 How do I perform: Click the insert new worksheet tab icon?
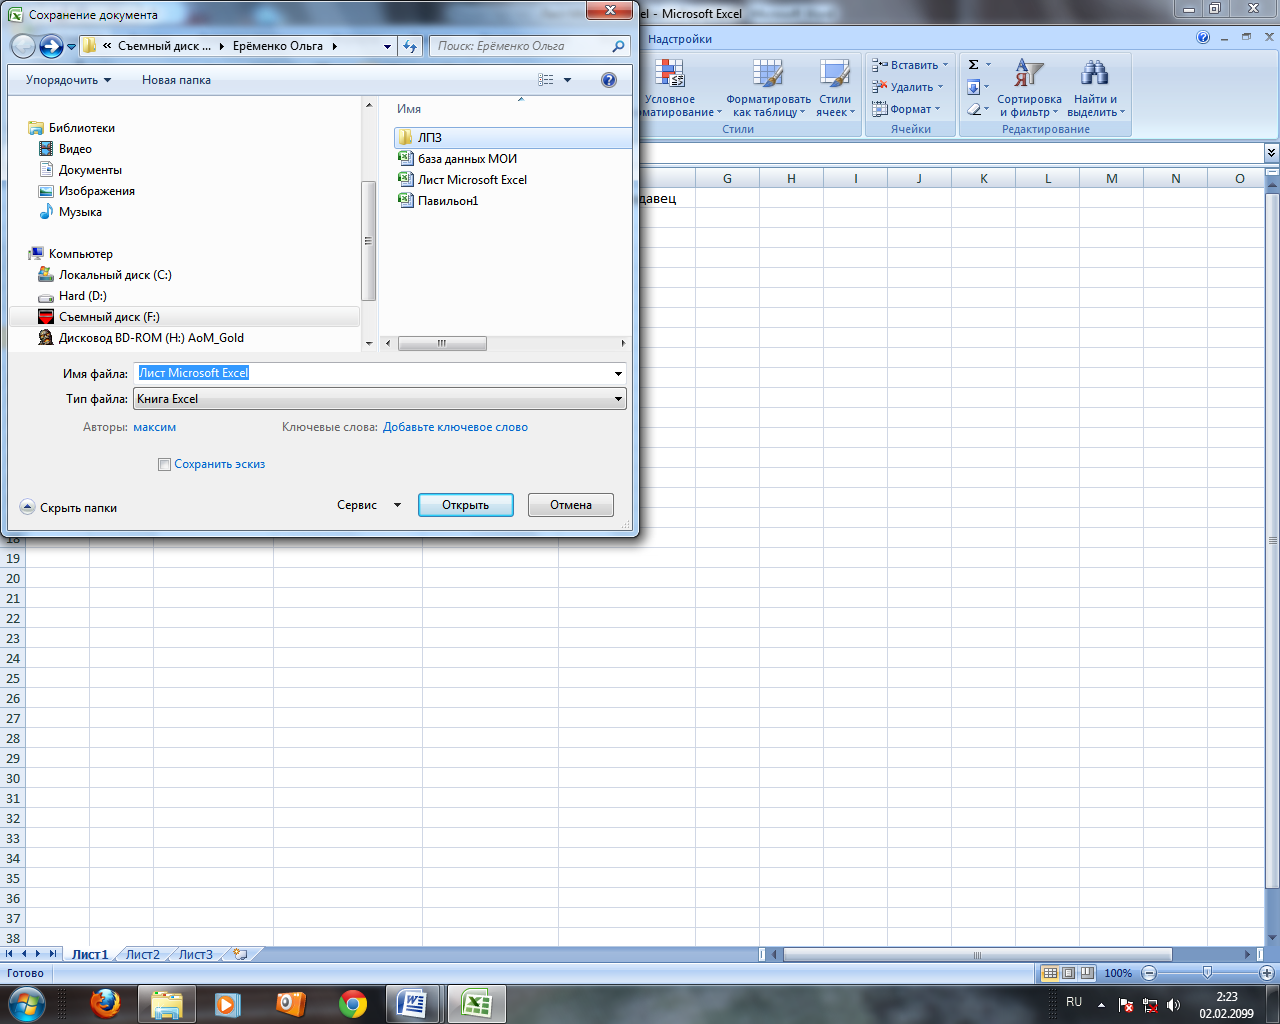point(240,954)
